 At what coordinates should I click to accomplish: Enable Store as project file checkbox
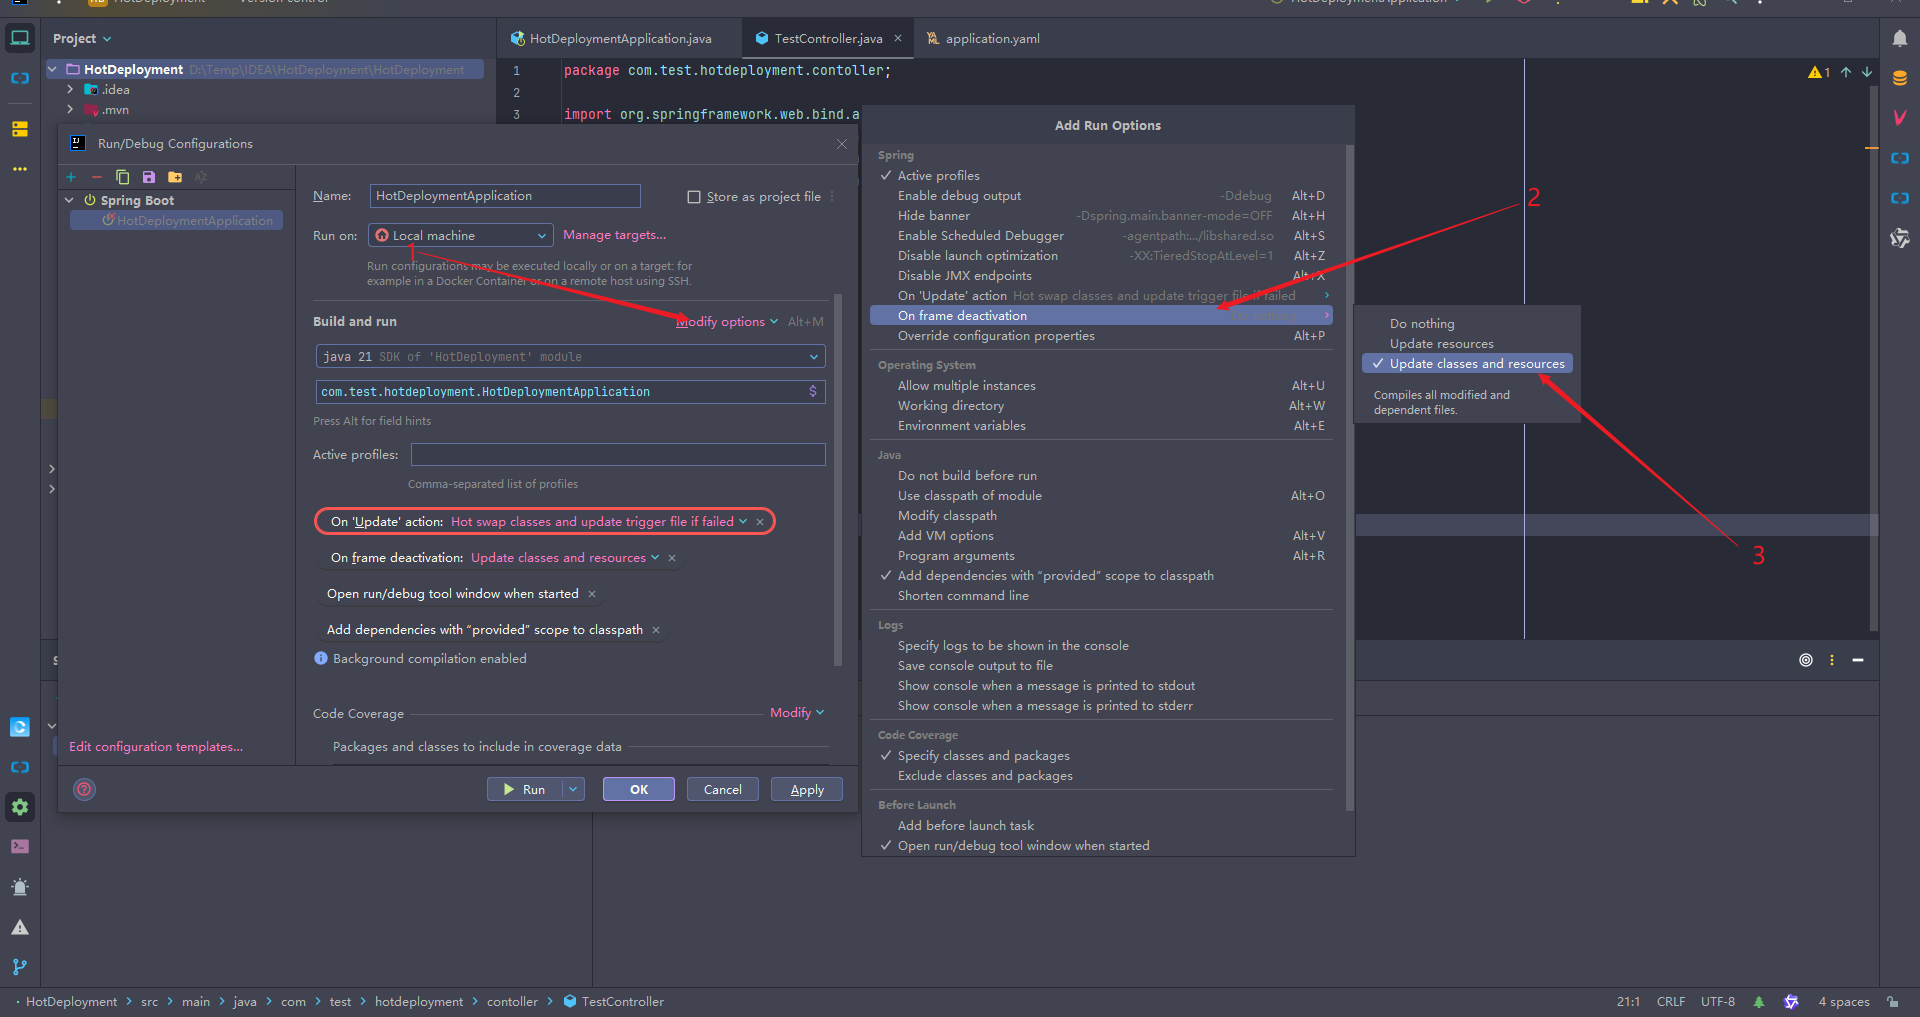(694, 197)
